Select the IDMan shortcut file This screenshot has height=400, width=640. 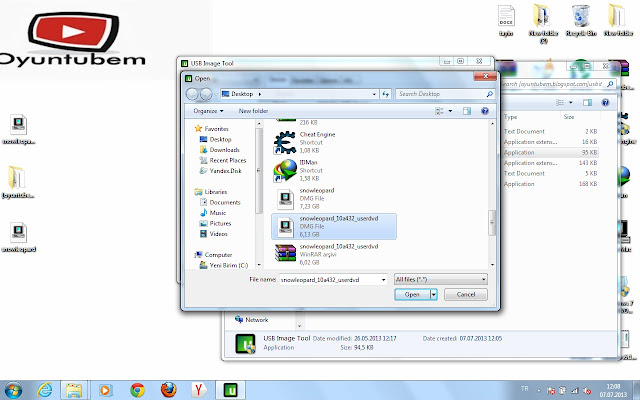pyautogui.click(x=334, y=170)
